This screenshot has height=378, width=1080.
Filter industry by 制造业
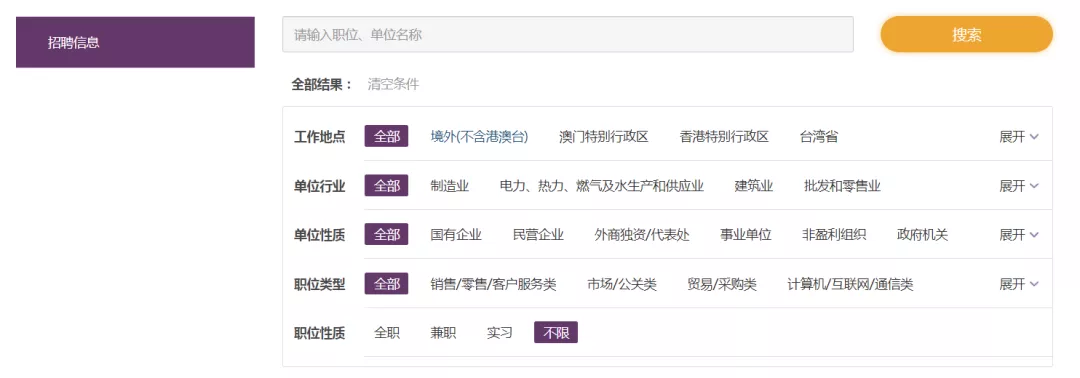[450, 186]
